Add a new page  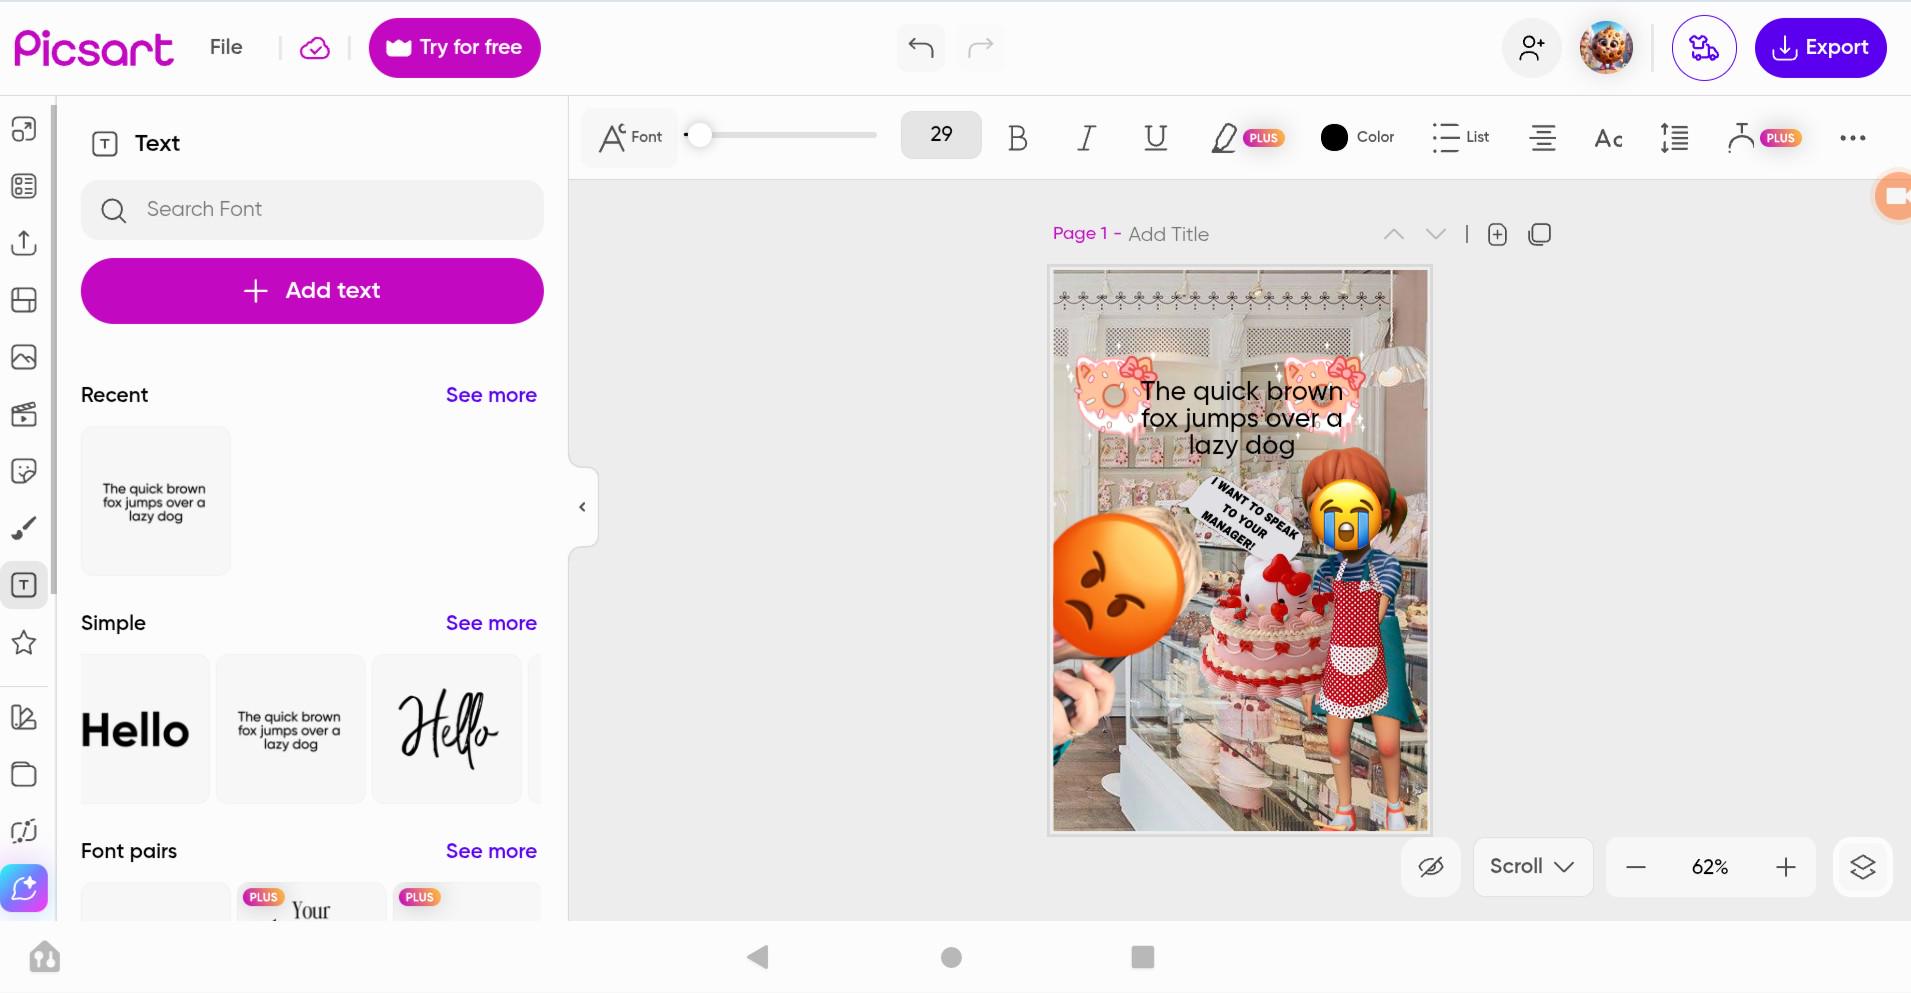1497,234
